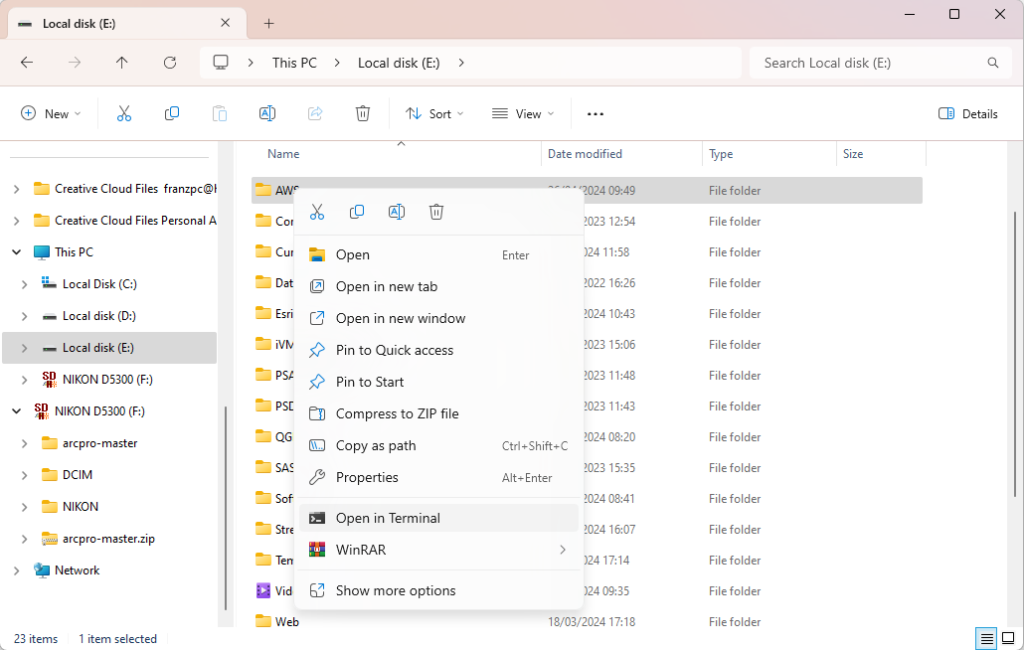This screenshot has width=1024, height=650.
Task: Click the Rename icon in the context menu
Action: point(396,212)
